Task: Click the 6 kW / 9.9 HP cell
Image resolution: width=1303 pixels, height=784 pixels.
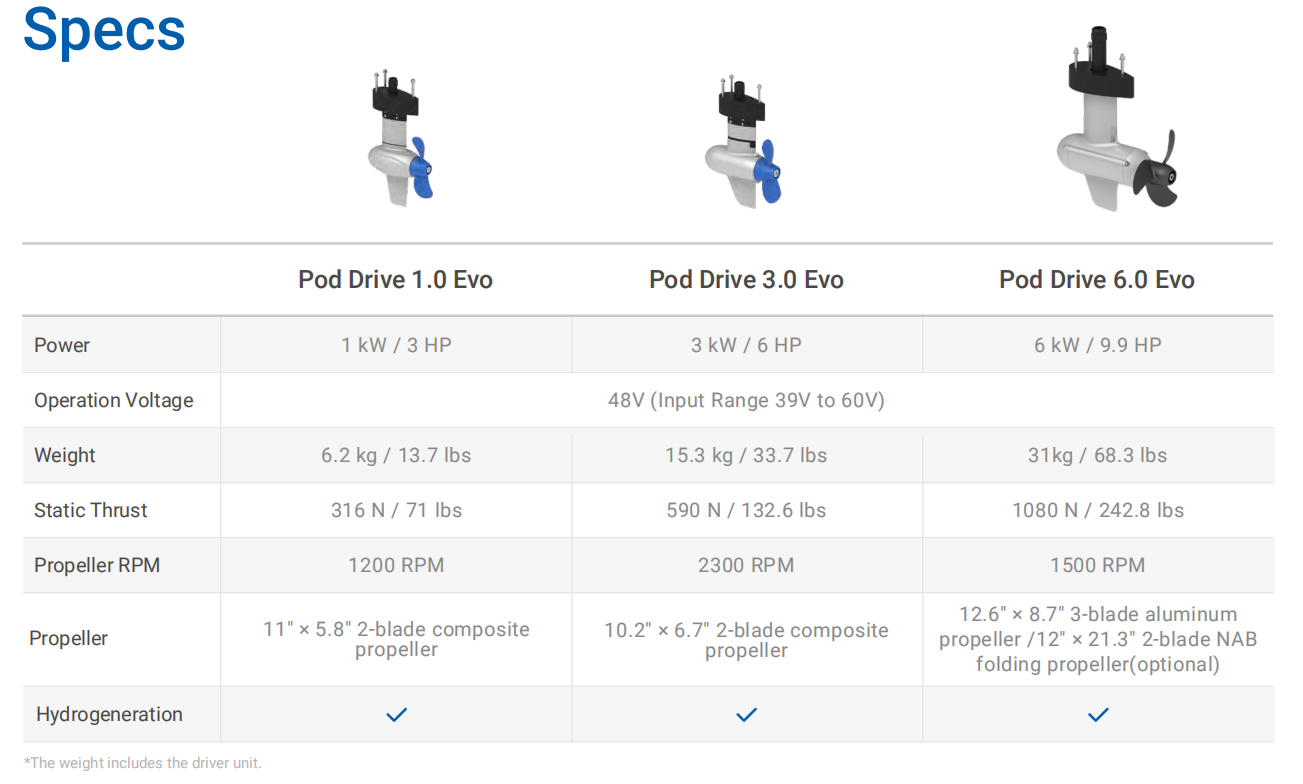Action: (1097, 345)
